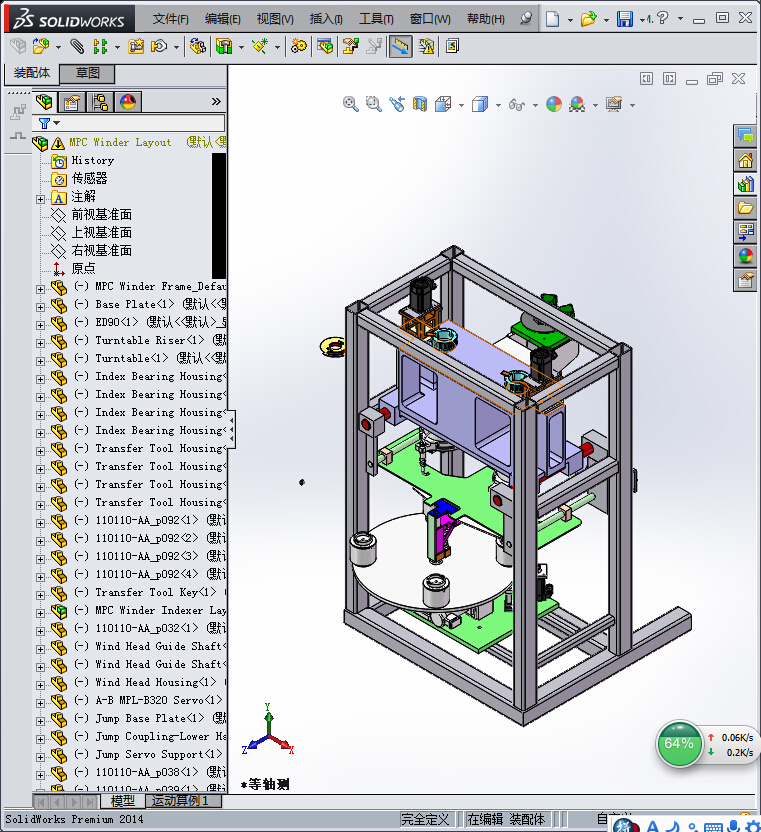Click the Zoom to Fit magnifier icon
The height and width of the screenshot is (832, 761).
click(x=350, y=104)
